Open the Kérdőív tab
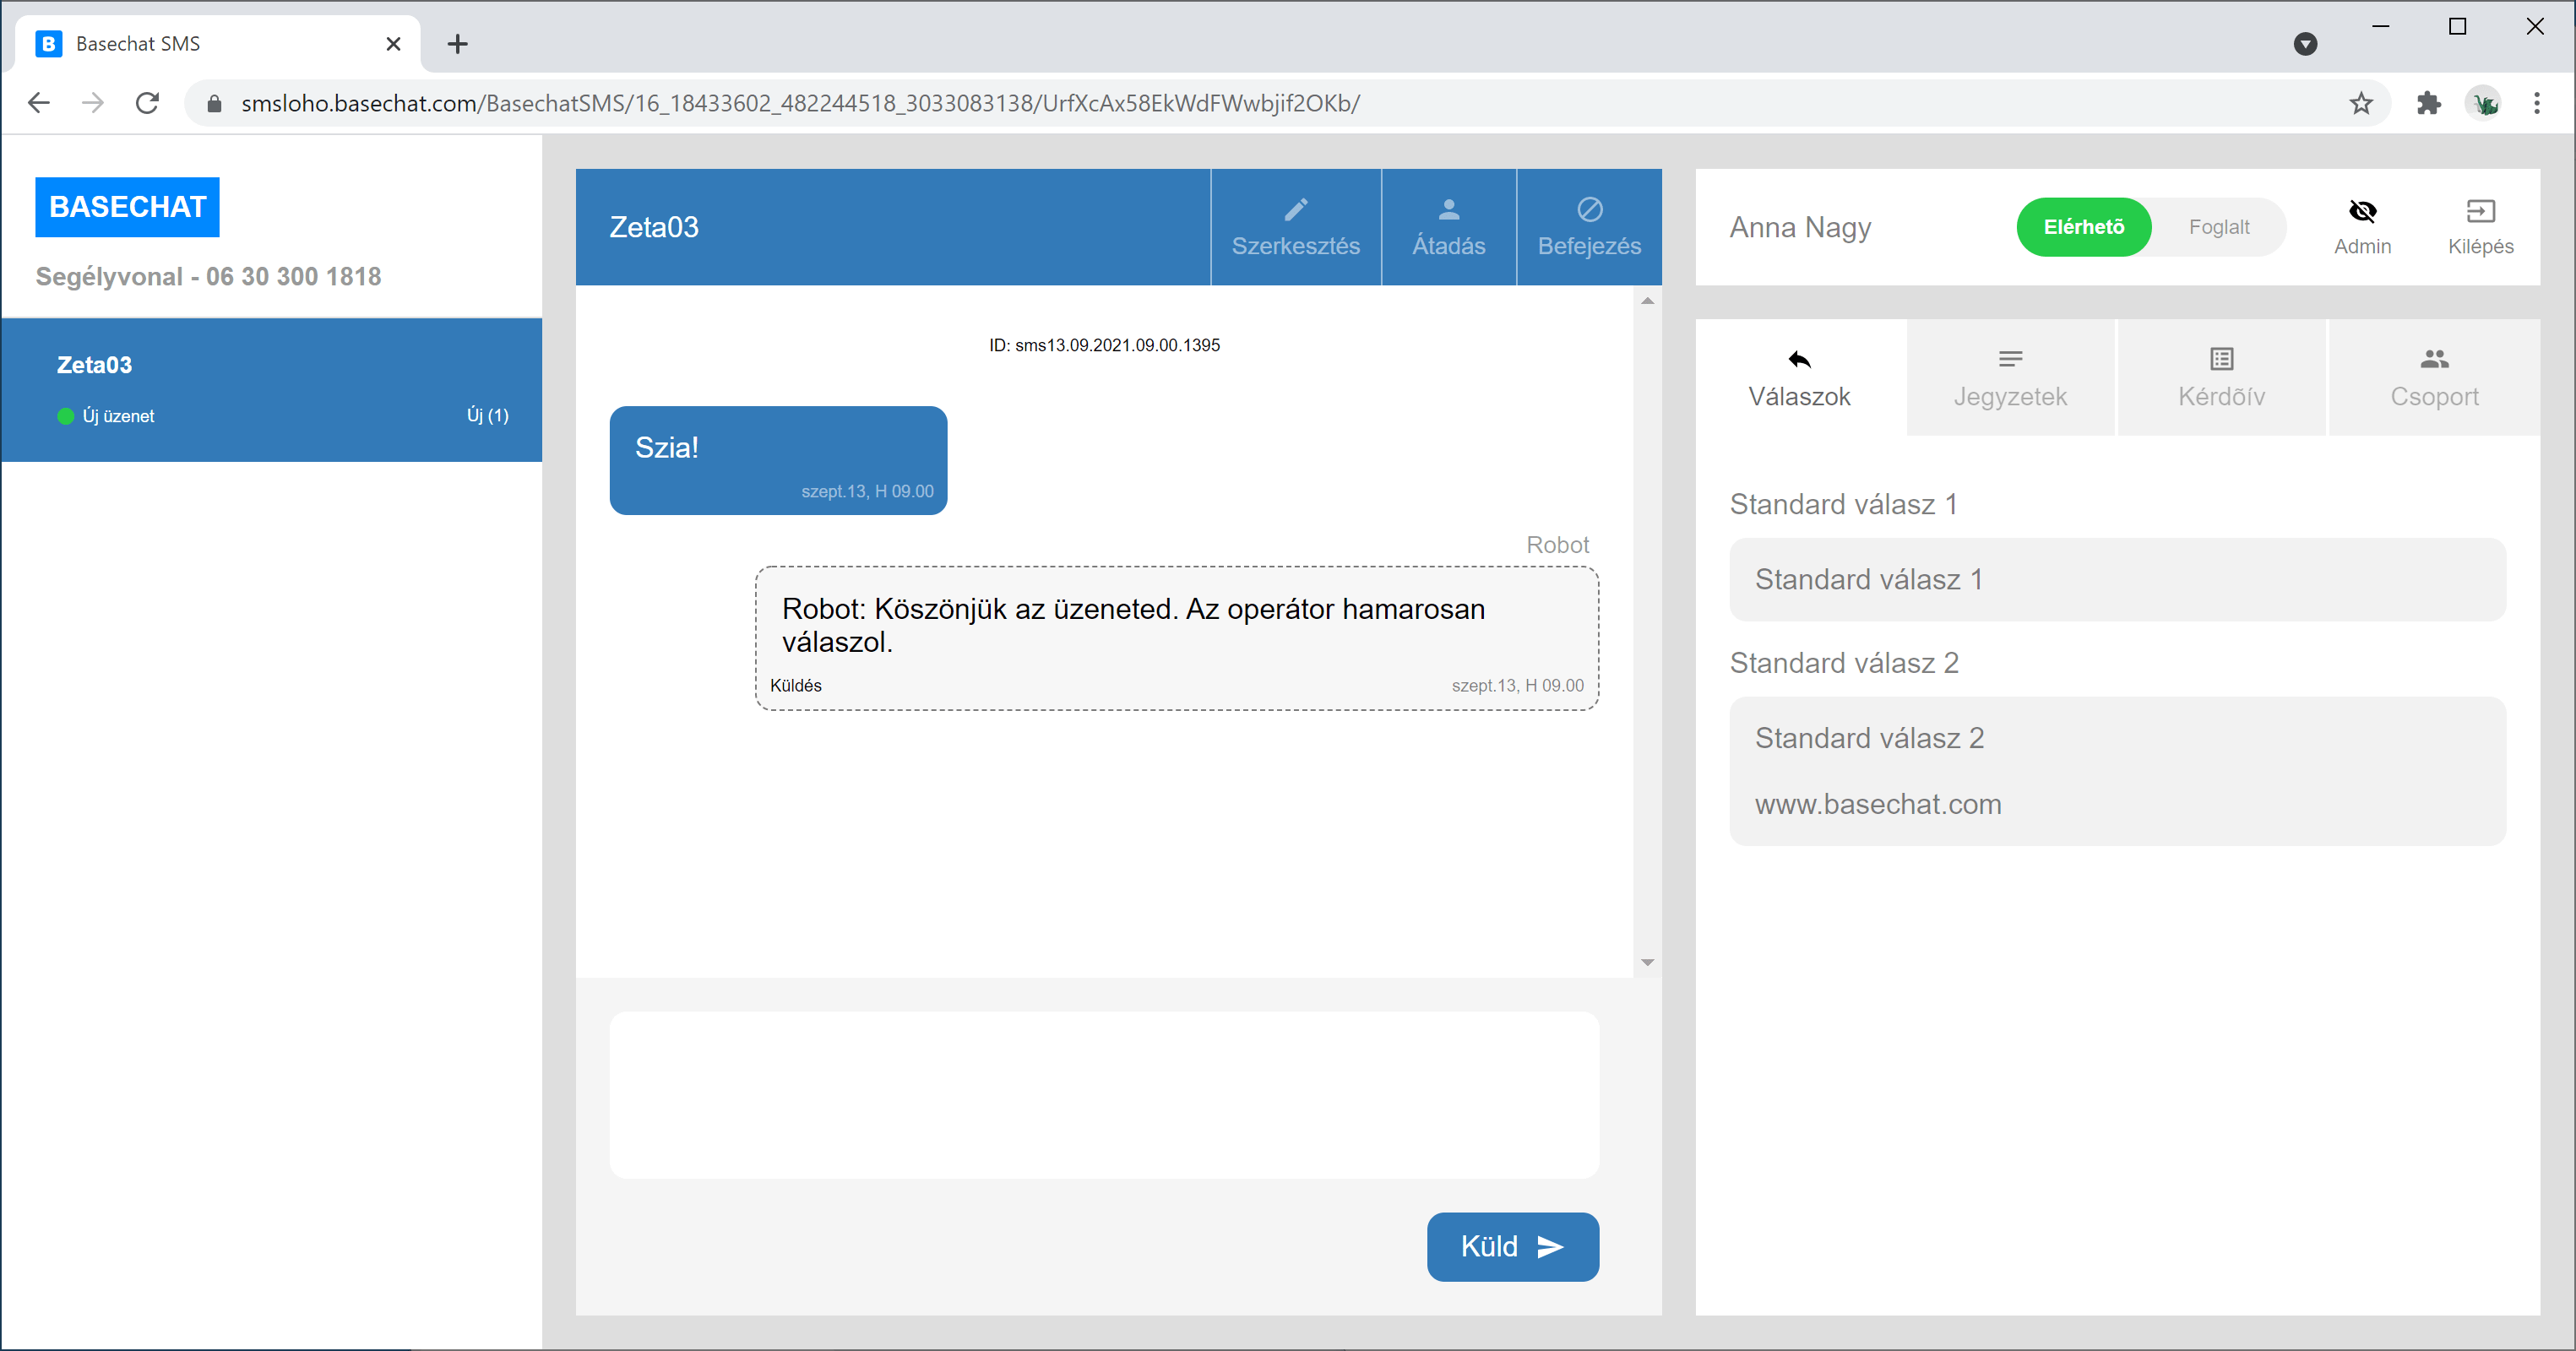2576x1351 pixels. [x=2221, y=378]
